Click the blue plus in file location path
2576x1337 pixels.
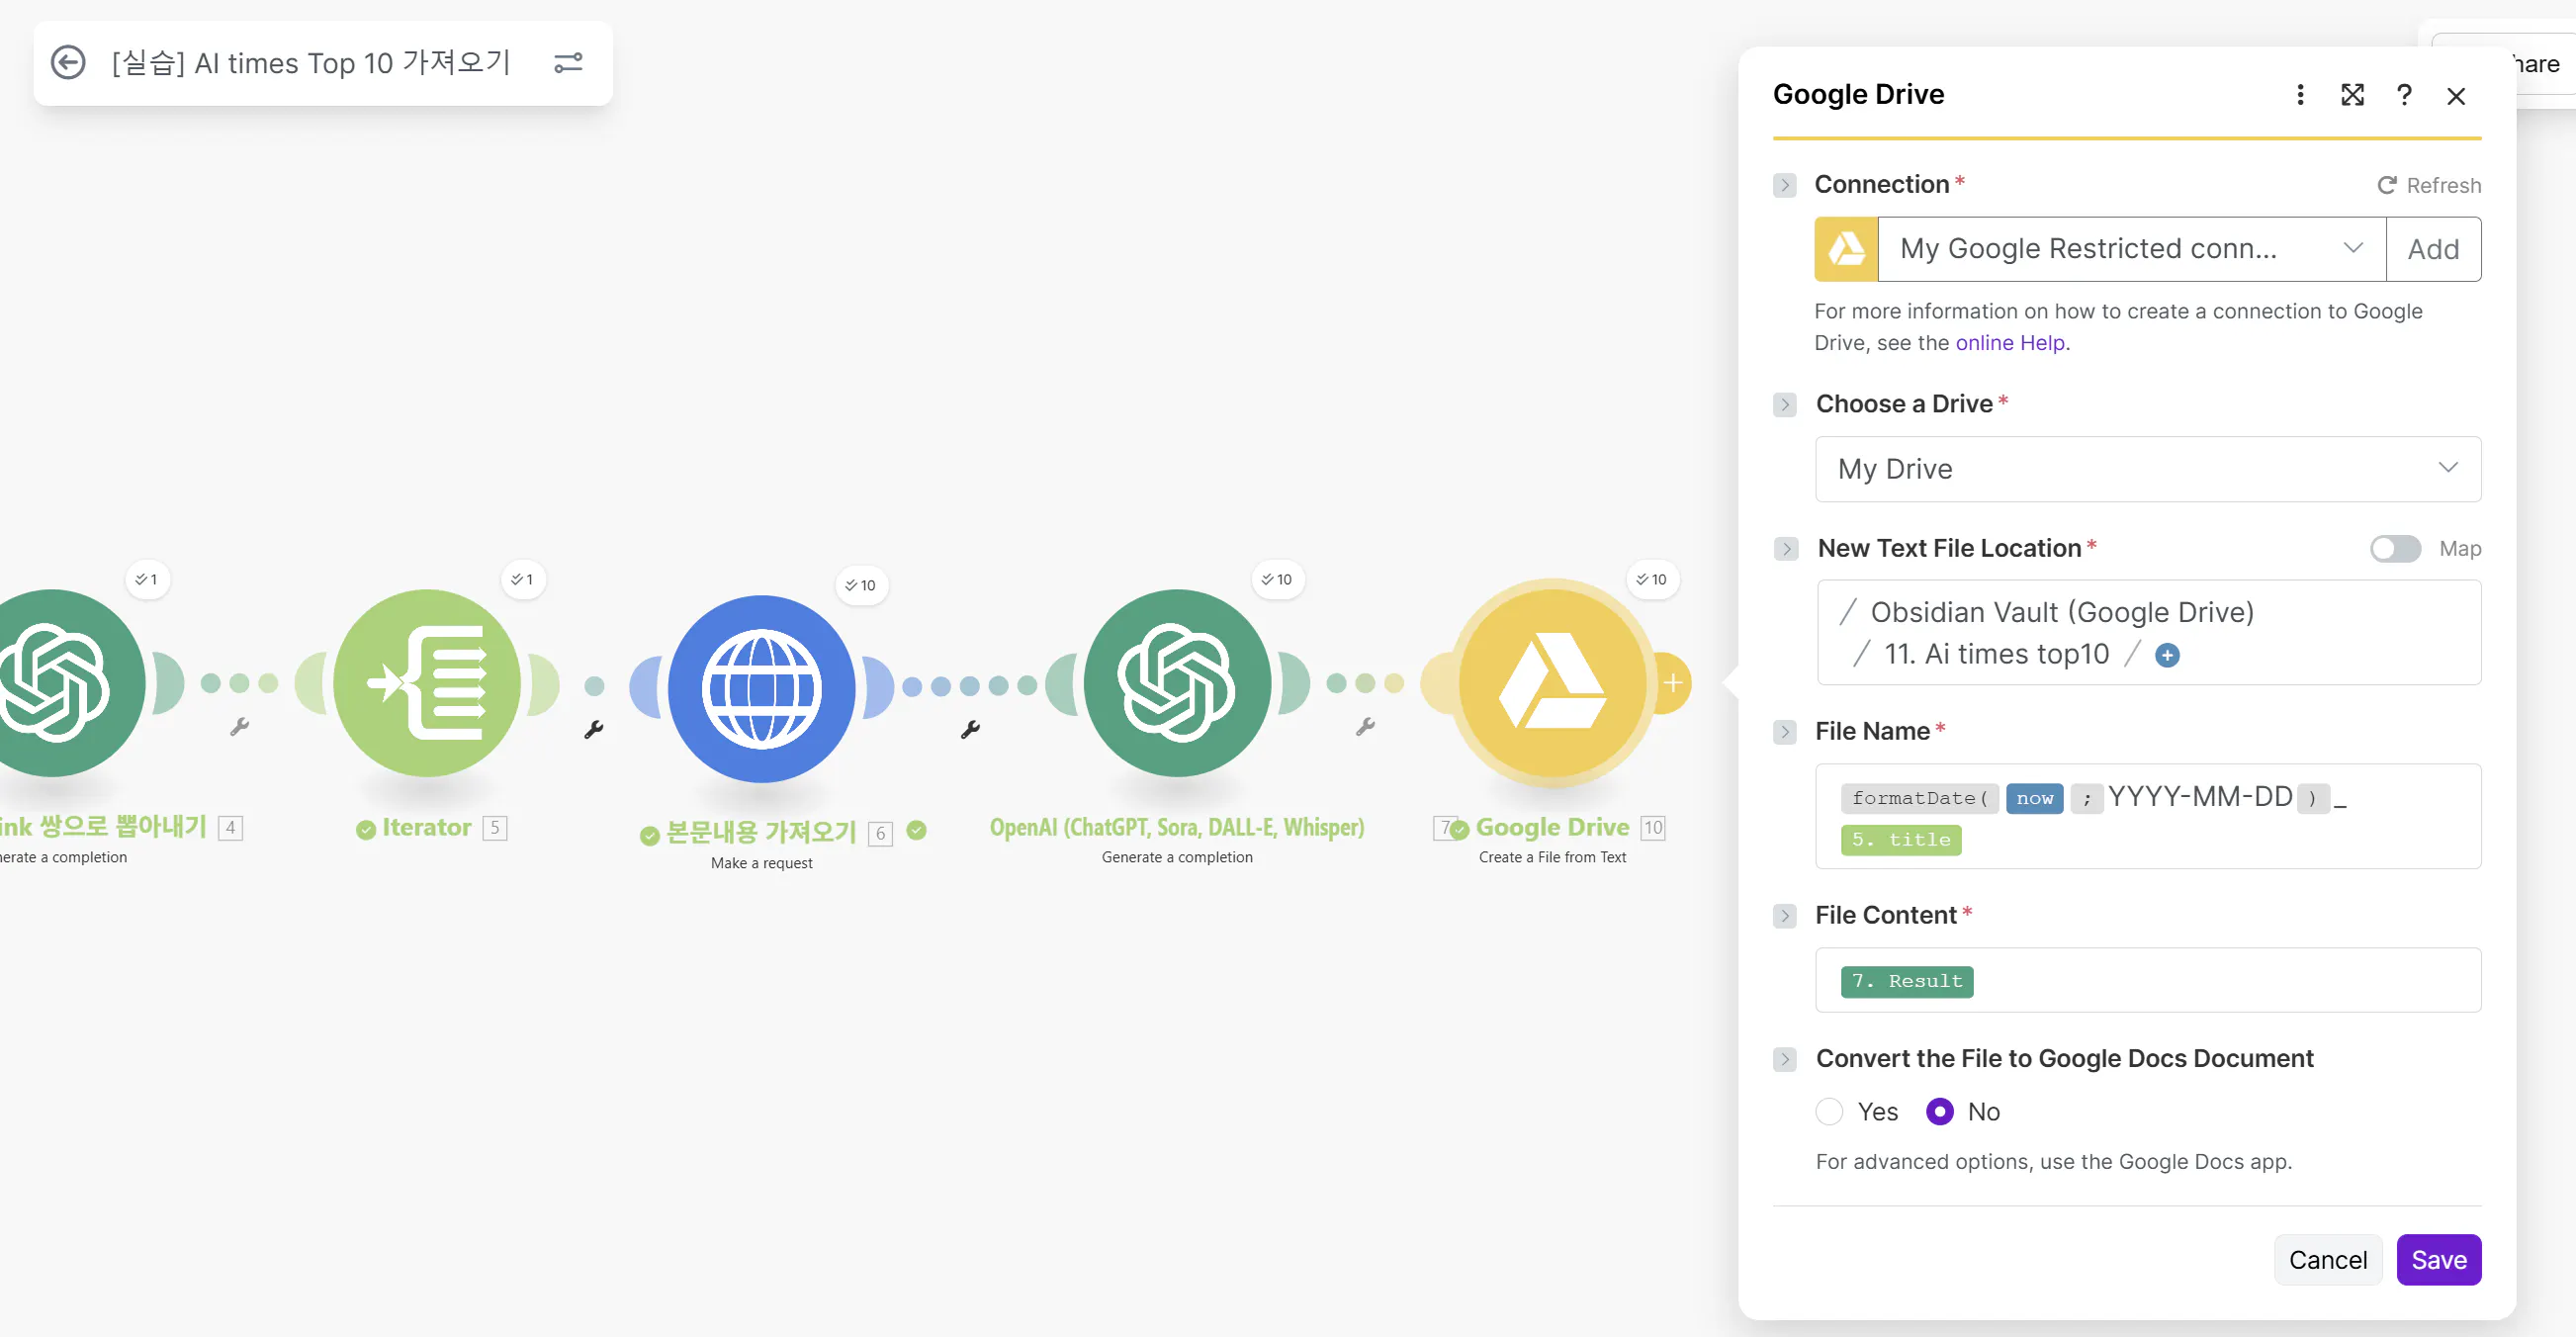click(2167, 655)
